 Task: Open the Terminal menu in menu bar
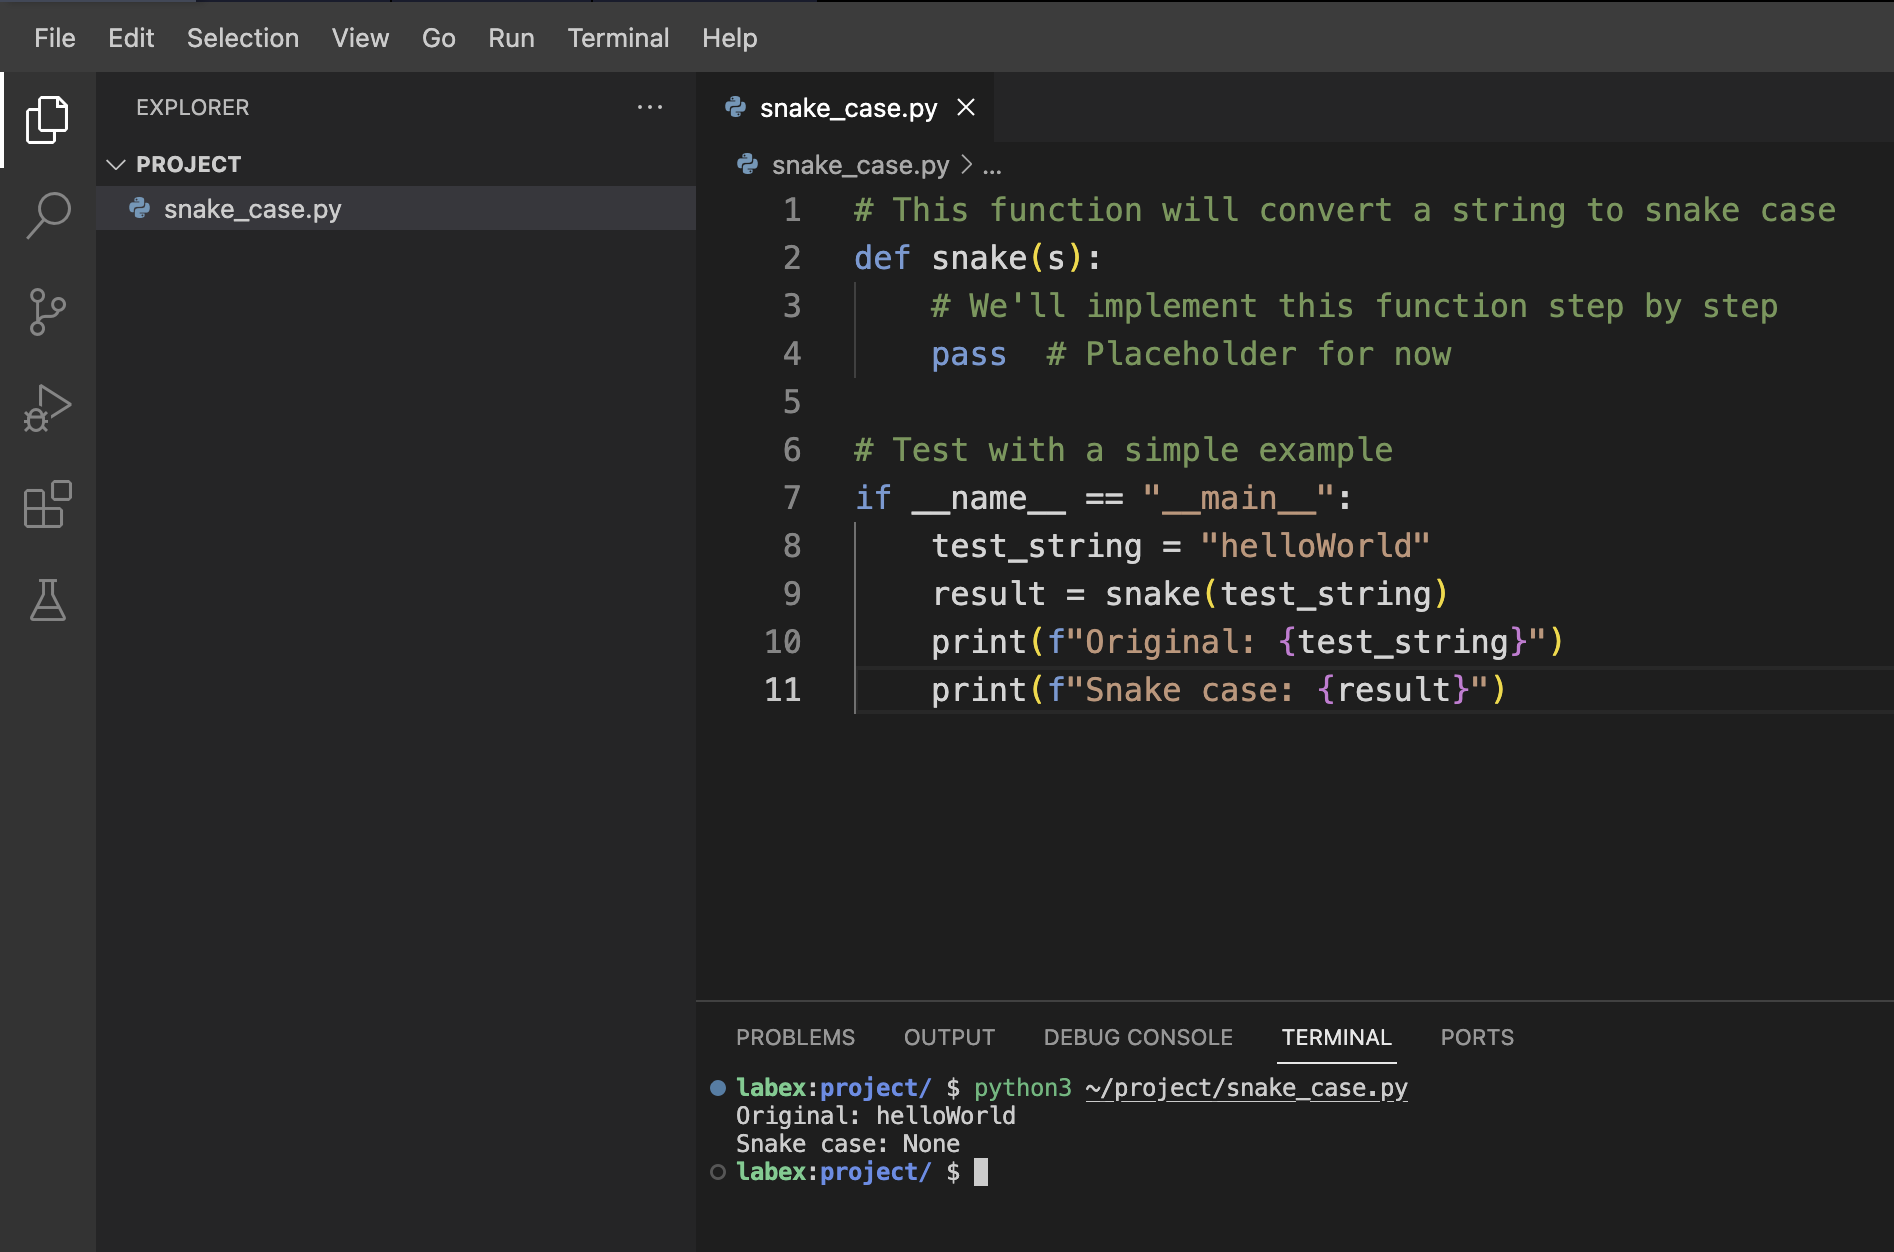(618, 38)
